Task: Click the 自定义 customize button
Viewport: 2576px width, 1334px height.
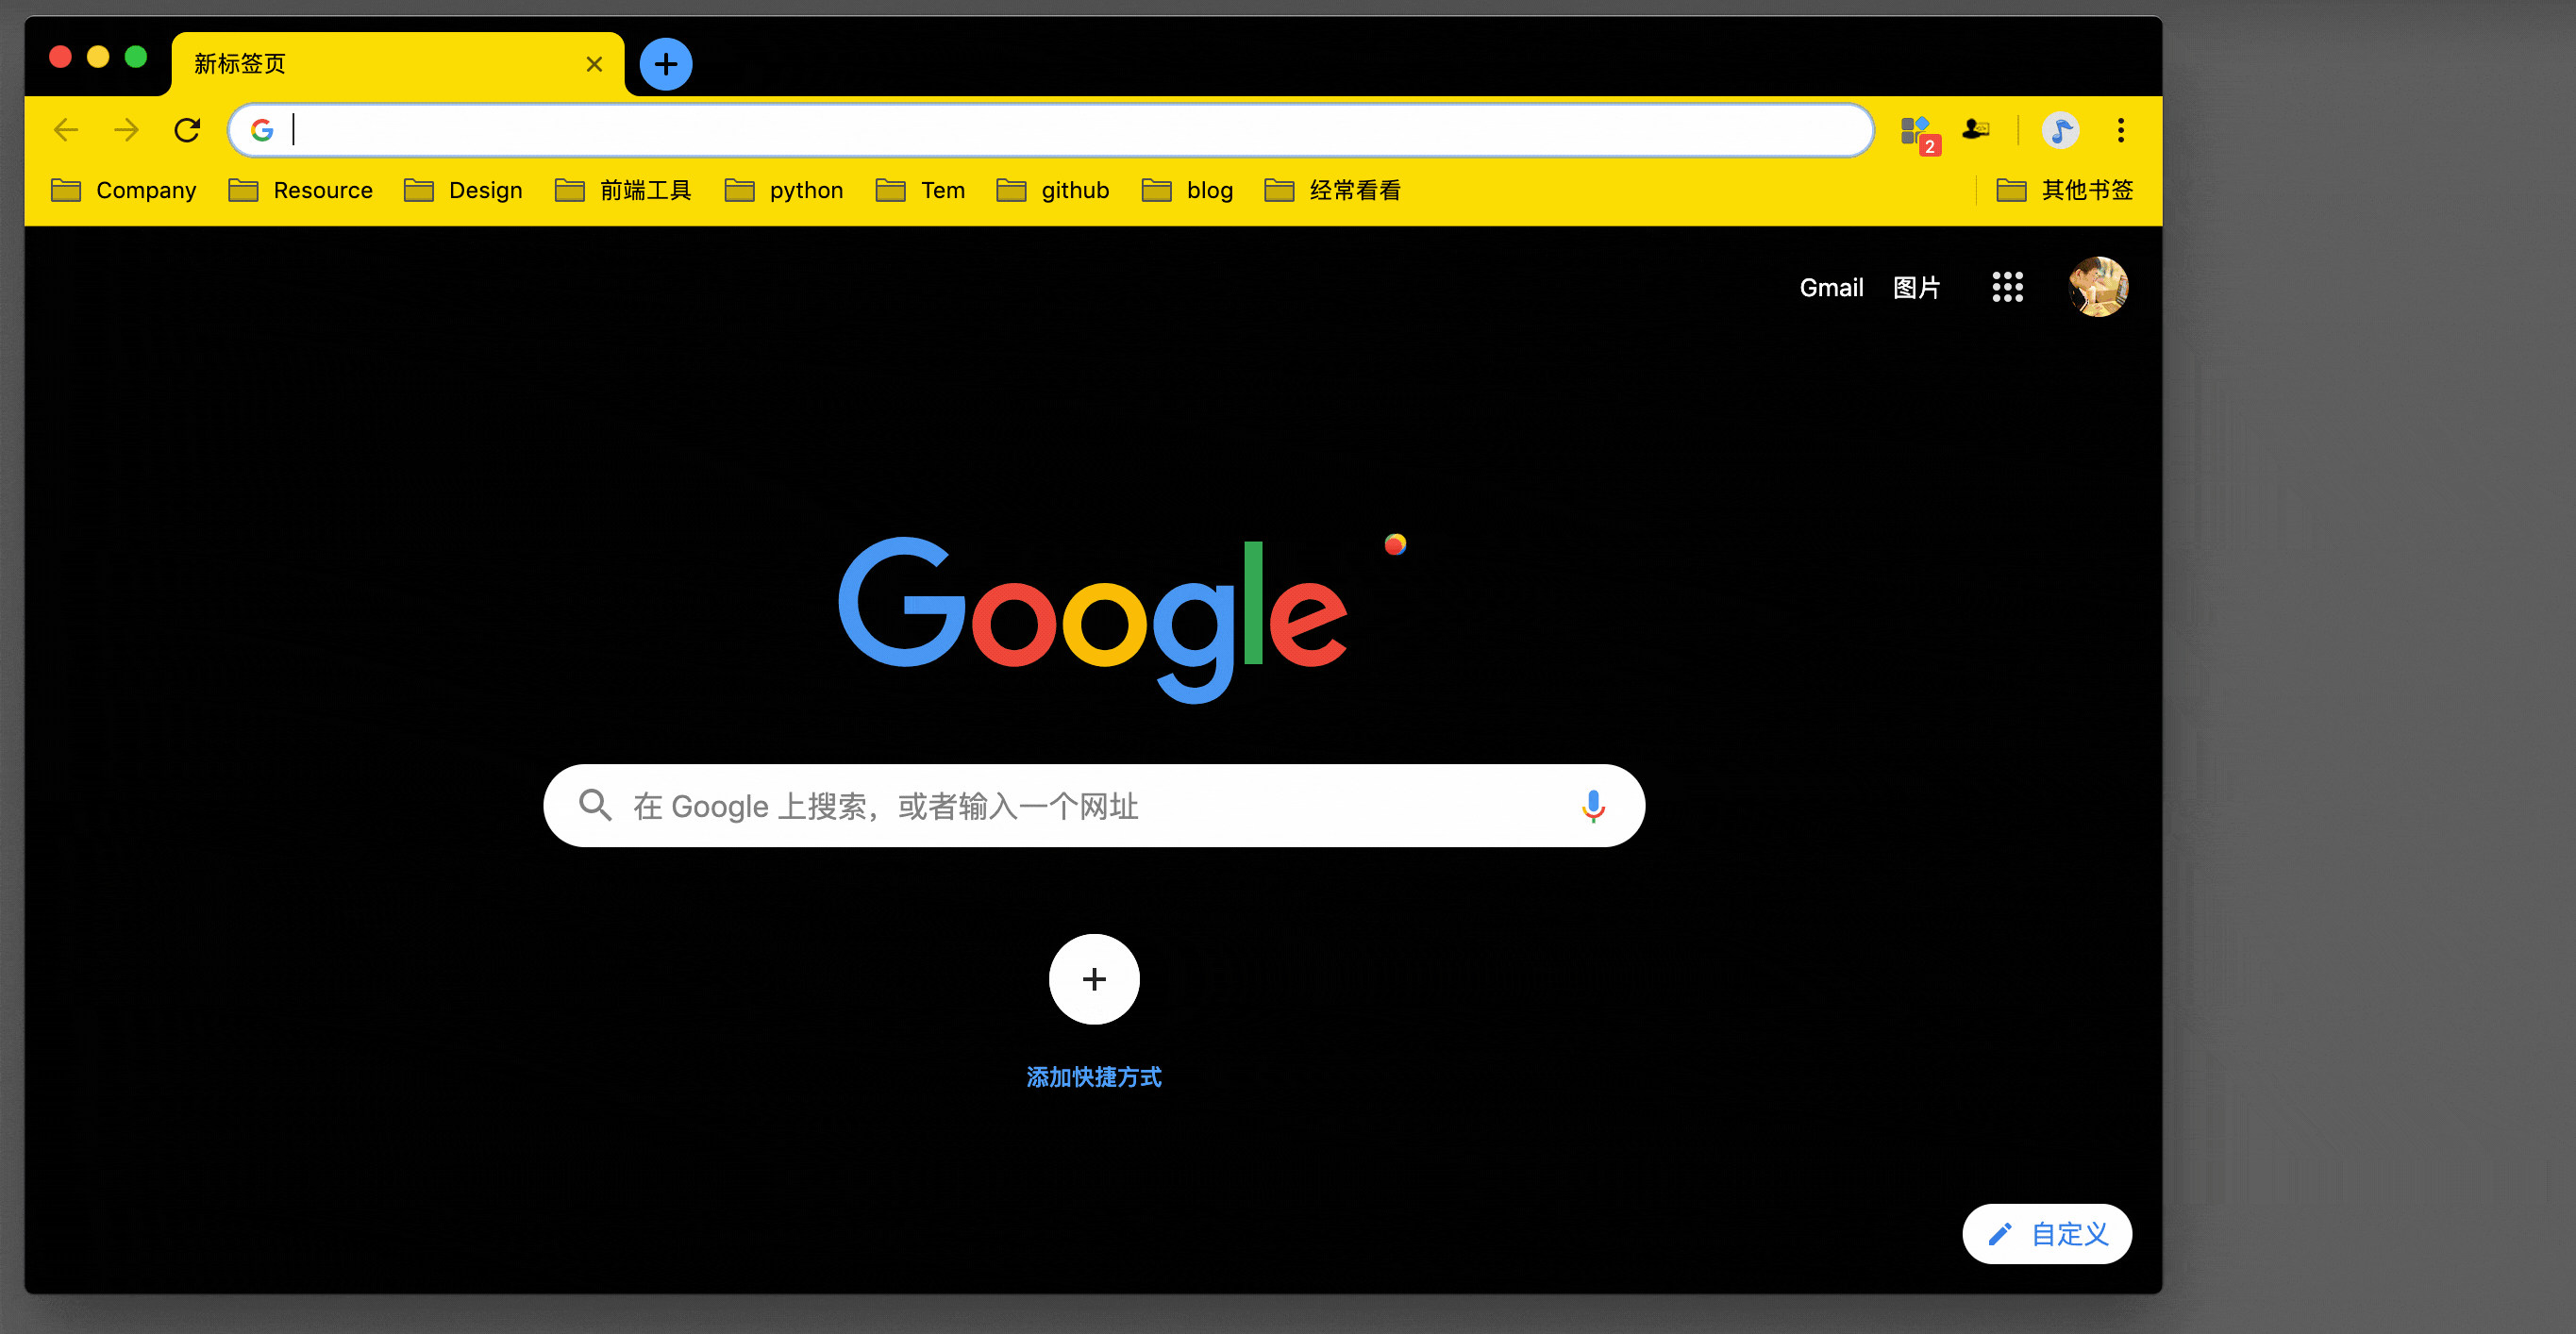Action: point(2046,1234)
